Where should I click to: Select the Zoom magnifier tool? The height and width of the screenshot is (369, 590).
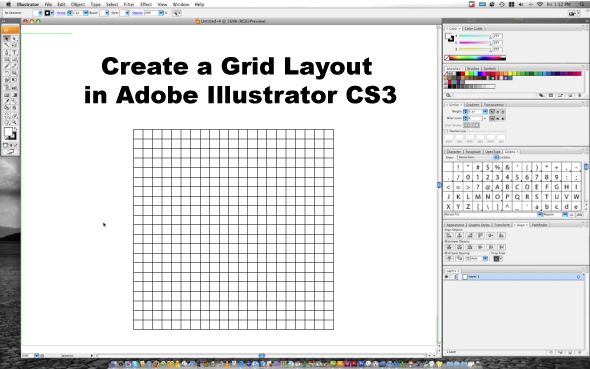[x=14, y=122]
